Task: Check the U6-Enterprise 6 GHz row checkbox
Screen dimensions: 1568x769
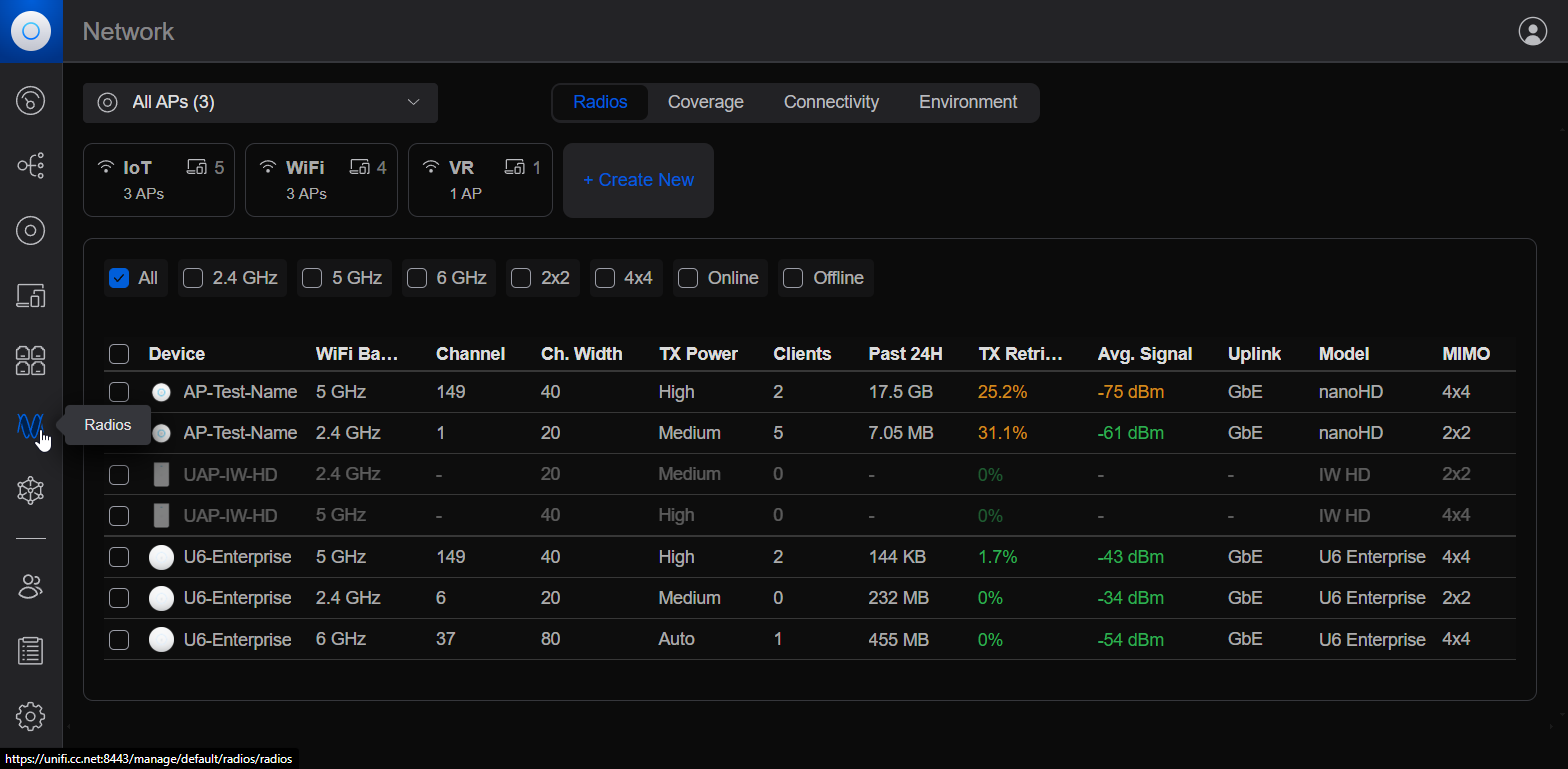Action: tap(119, 640)
